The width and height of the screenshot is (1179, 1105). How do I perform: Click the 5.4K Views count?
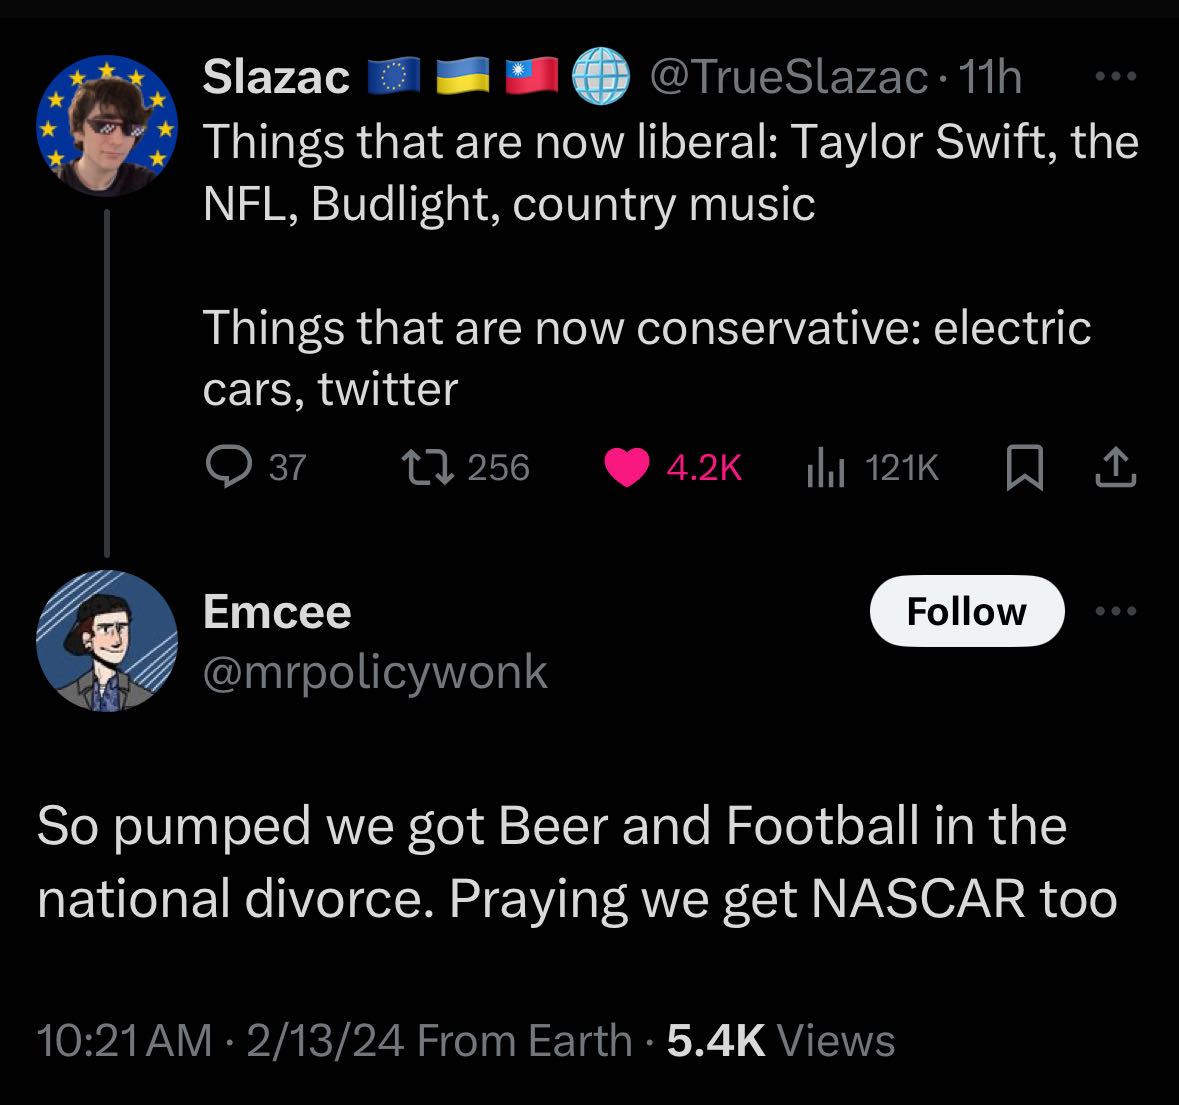[780, 1041]
